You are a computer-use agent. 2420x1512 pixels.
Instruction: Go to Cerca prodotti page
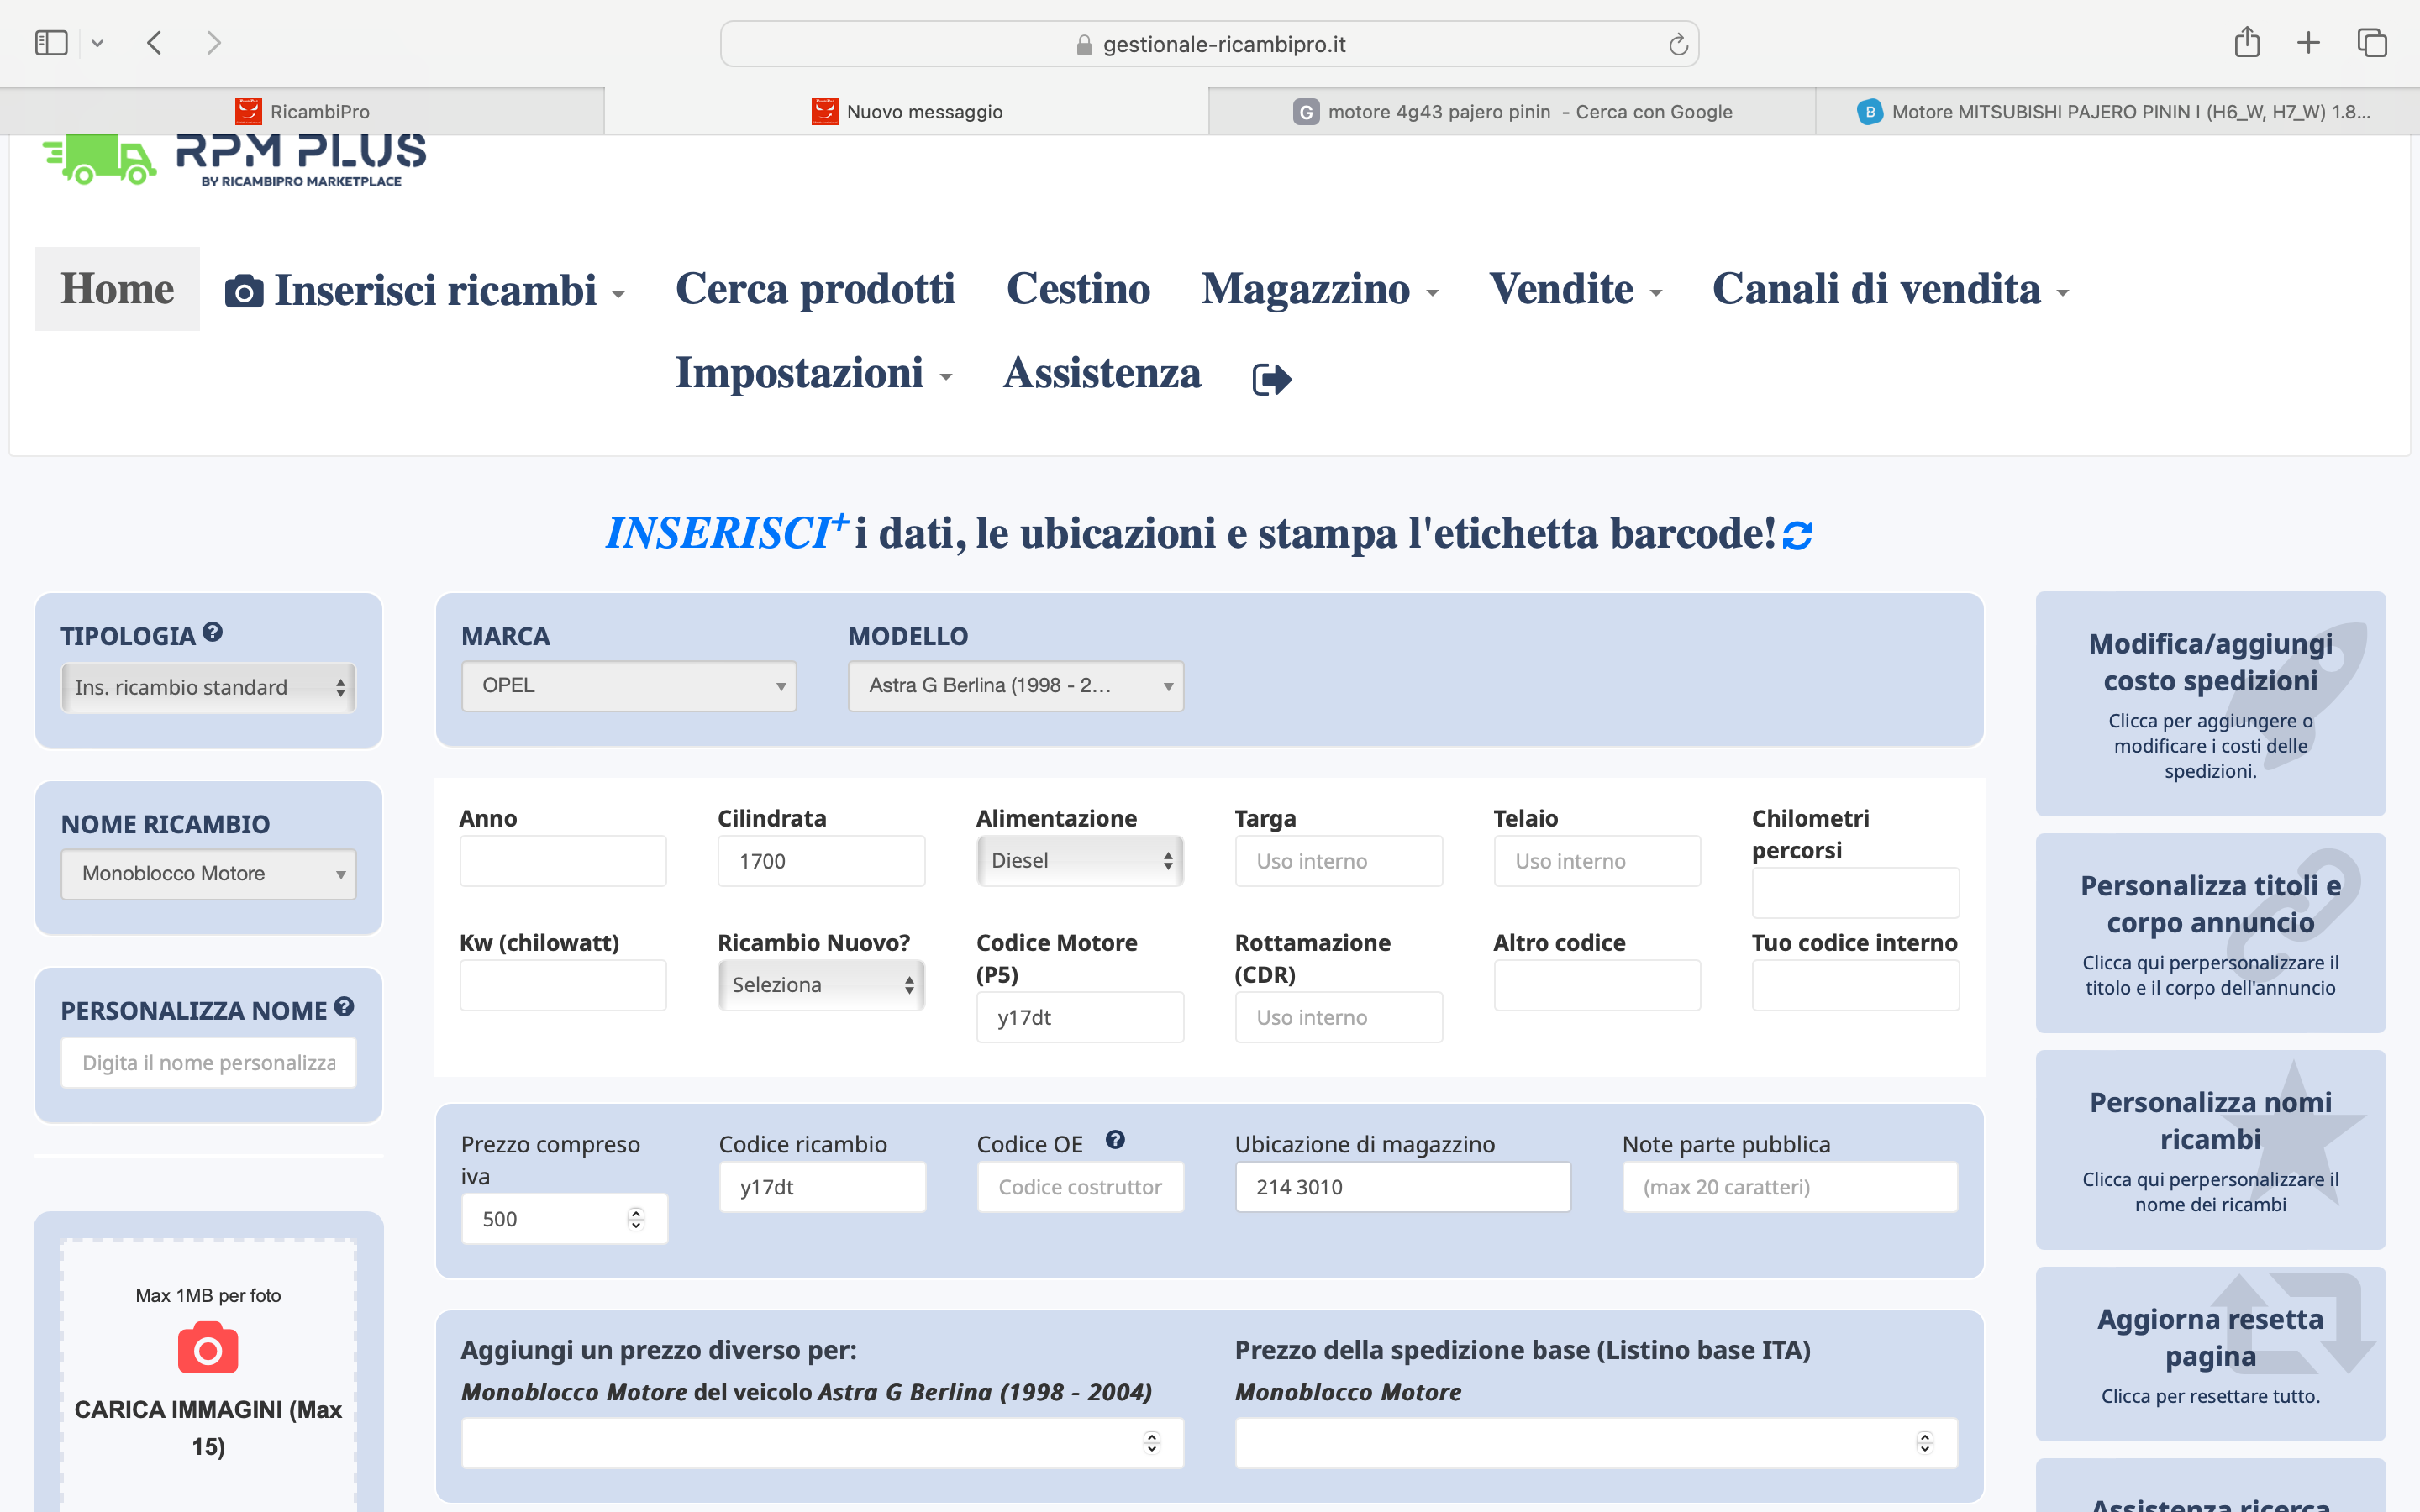click(815, 289)
